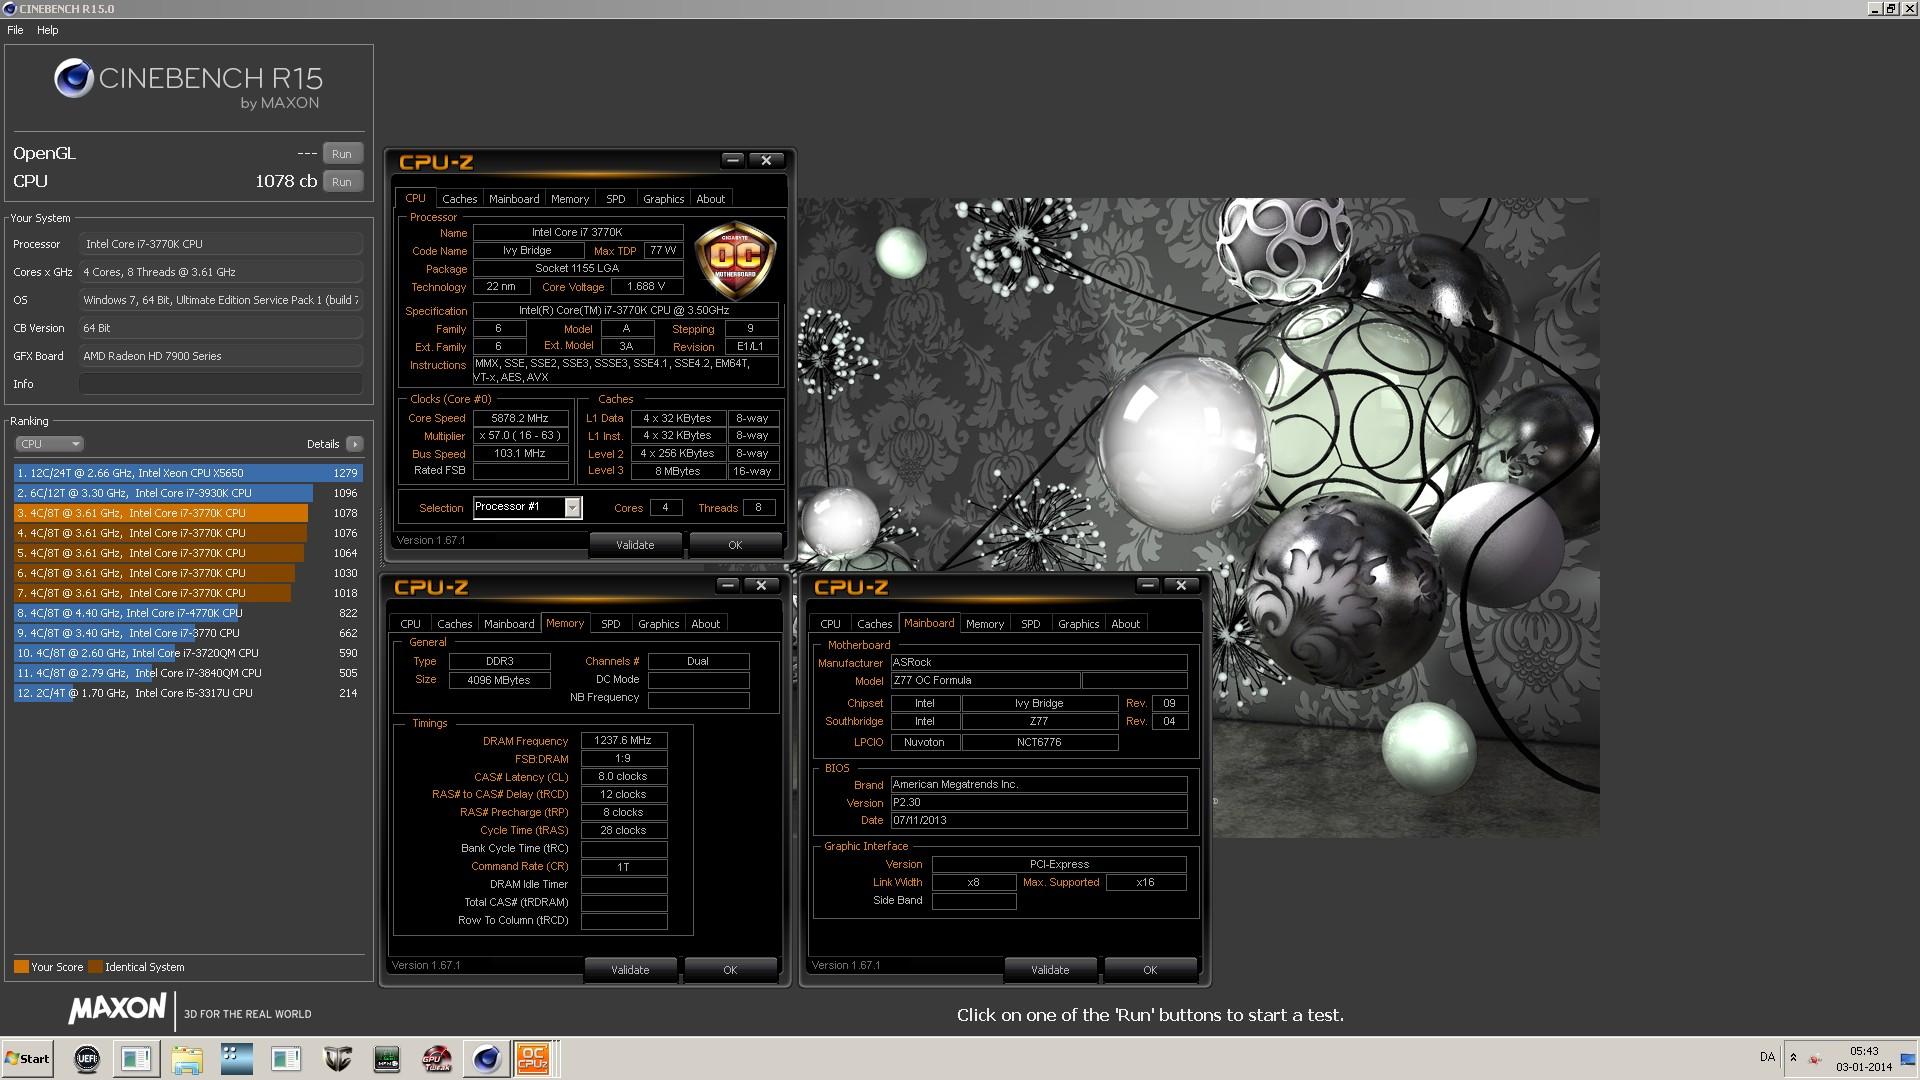This screenshot has width=1920, height=1080.
Task: Select CPU tab in the CPU-Z Memory window
Action: tap(411, 624)
